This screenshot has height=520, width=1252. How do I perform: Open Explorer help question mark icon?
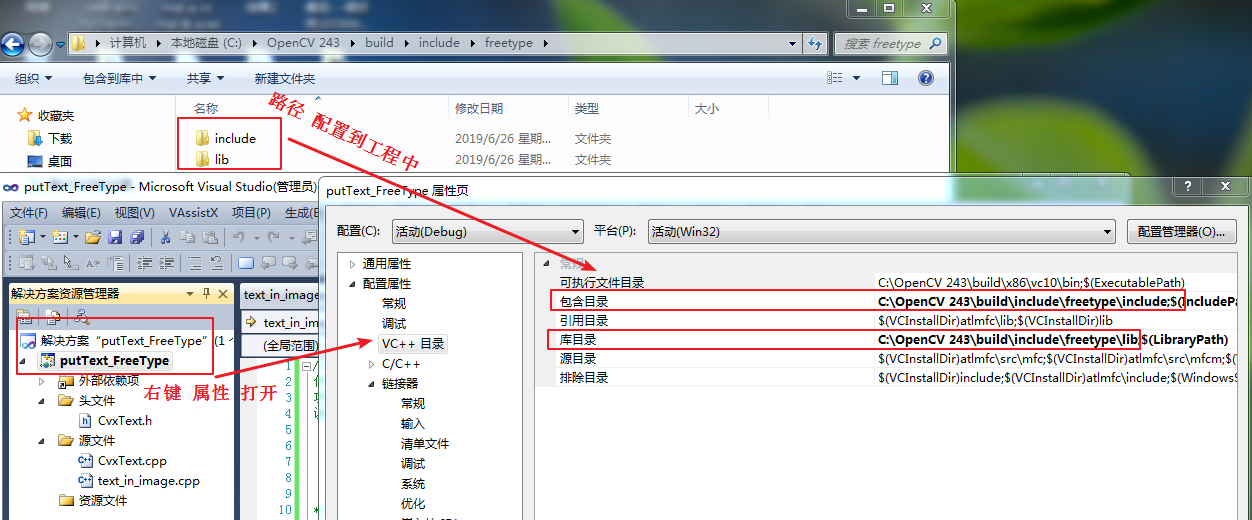(925, 78)
